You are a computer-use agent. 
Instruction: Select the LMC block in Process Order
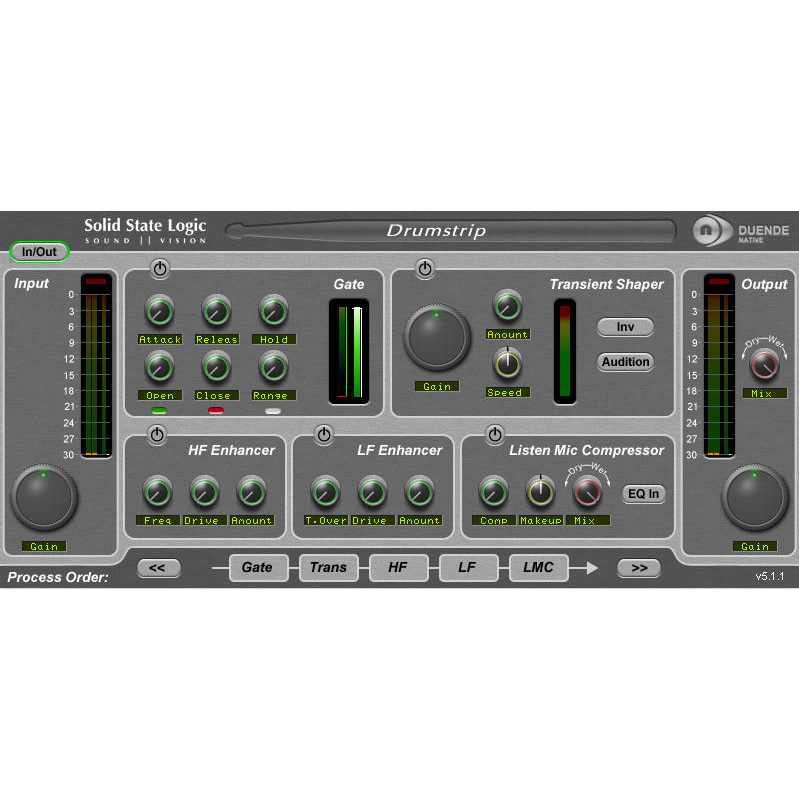[538, 568]
